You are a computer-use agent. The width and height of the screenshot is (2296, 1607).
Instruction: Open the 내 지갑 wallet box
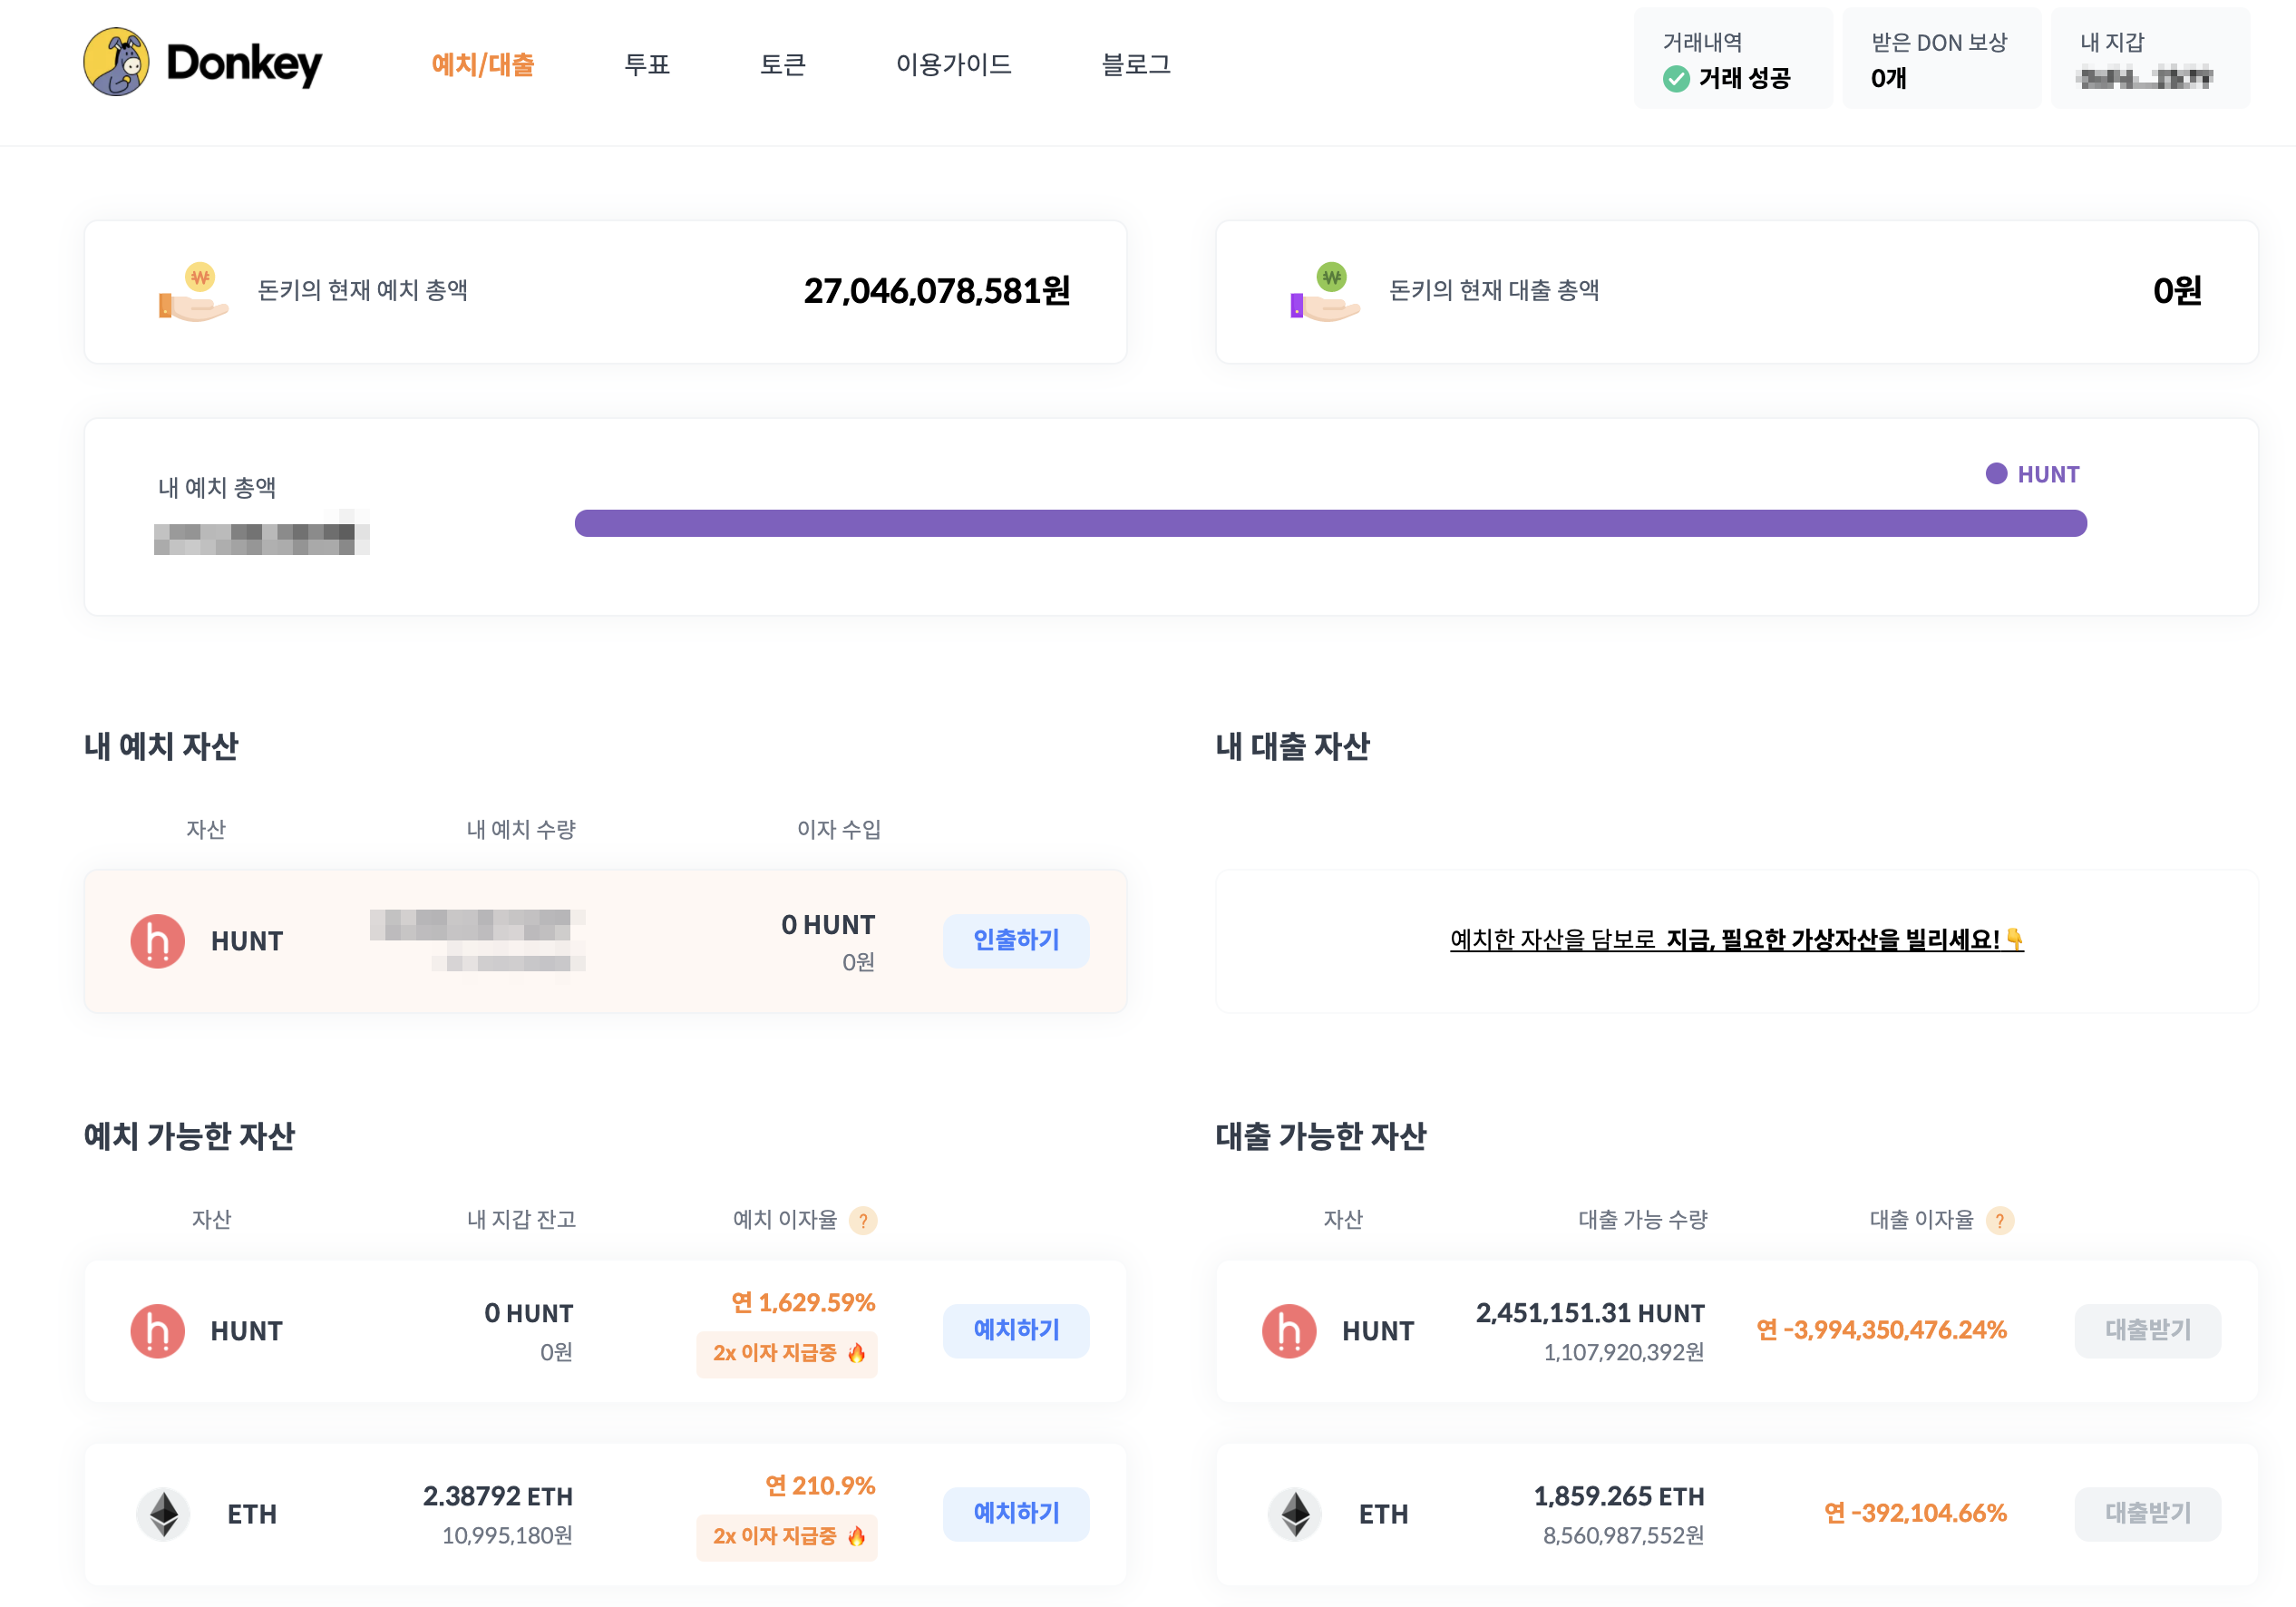(2149, 58)
